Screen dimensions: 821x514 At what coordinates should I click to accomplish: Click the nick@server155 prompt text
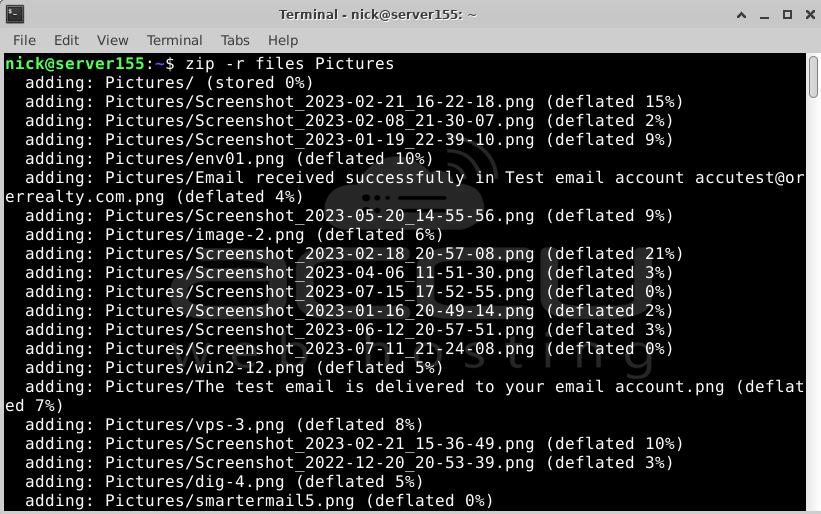[74, 64]
